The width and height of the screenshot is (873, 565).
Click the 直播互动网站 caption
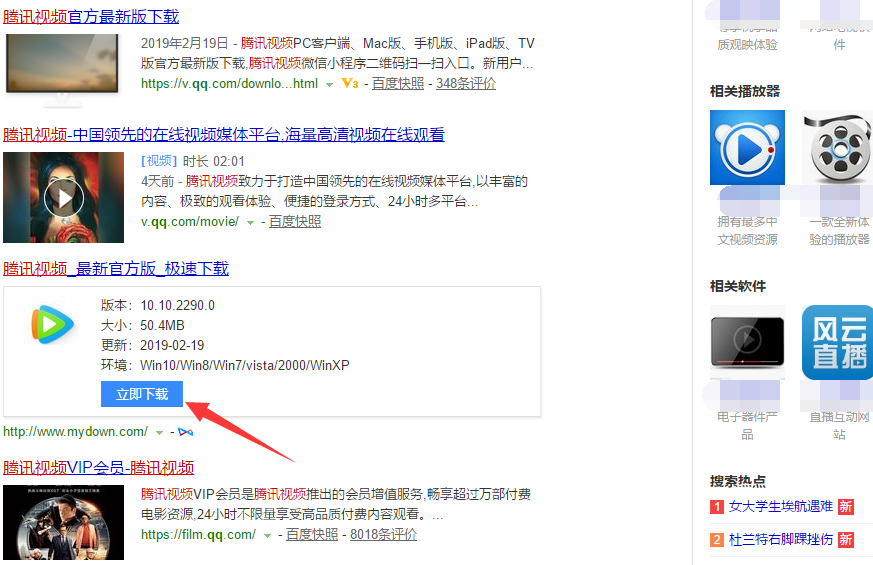pos(839,425)
